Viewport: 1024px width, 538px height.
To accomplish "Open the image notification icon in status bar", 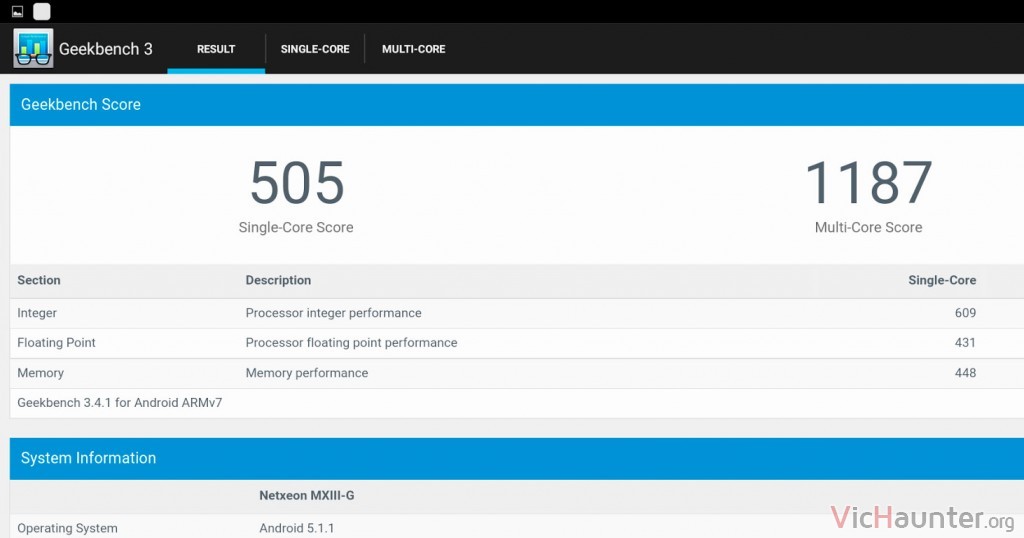I will click(x=18, y=11).
